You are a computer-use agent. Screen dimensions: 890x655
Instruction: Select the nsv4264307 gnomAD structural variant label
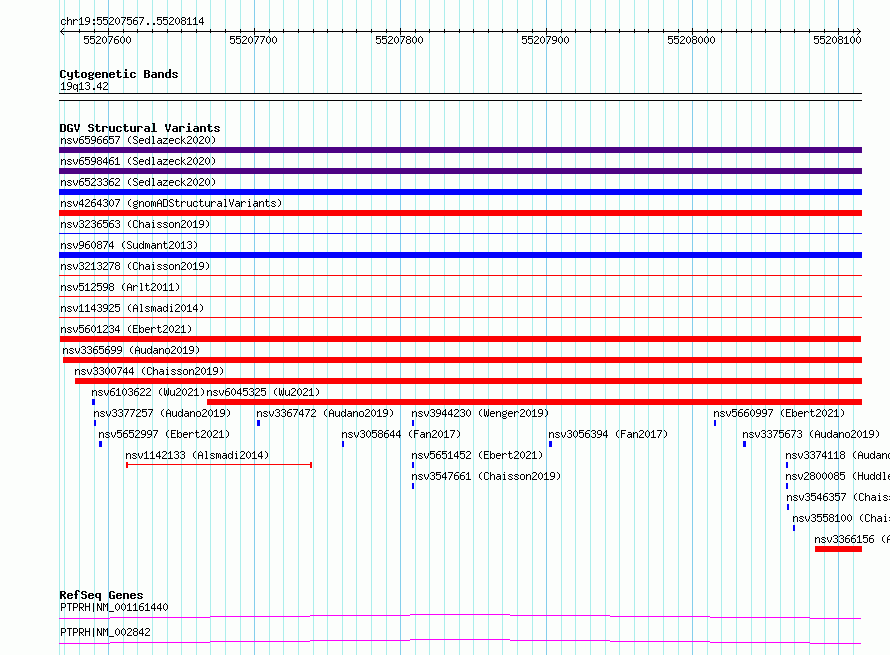tap(171, 203)
